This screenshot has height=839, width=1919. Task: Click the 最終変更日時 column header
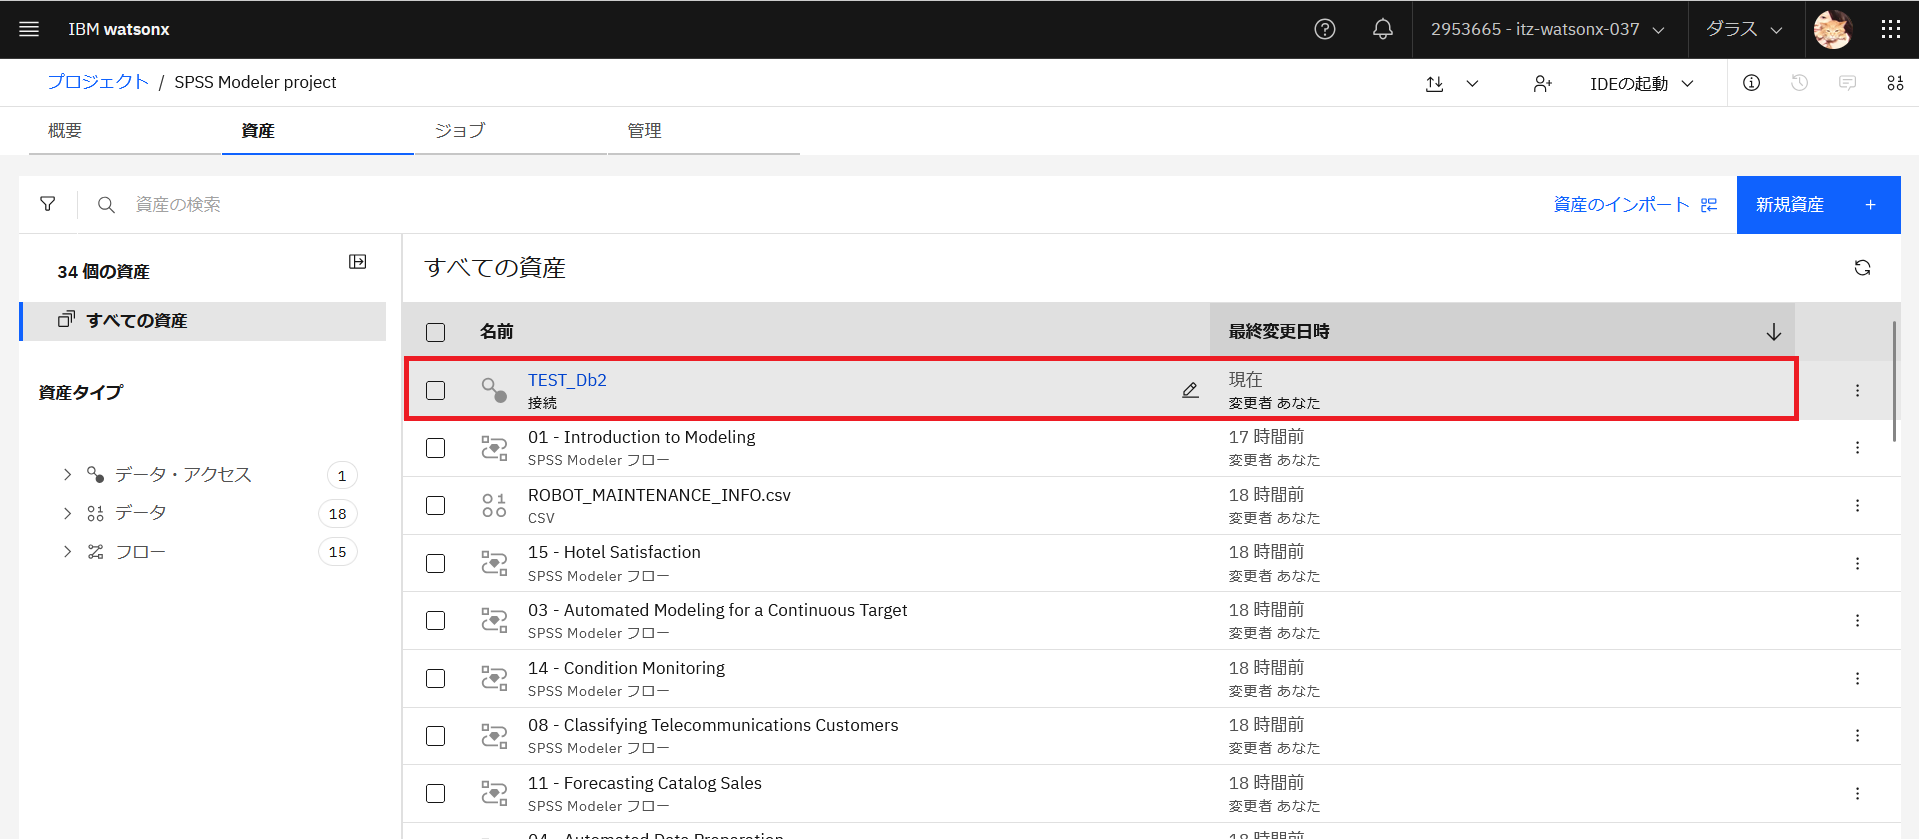tap(1279, 332)
